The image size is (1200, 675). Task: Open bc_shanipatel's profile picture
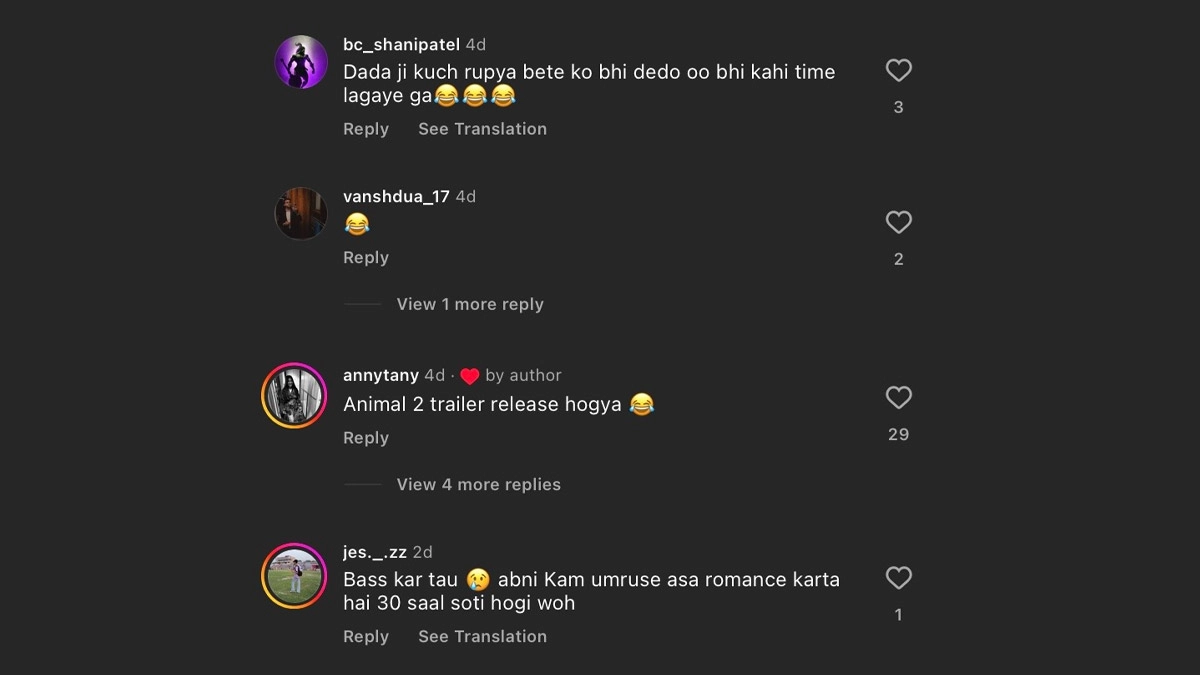tap(301, 62)
